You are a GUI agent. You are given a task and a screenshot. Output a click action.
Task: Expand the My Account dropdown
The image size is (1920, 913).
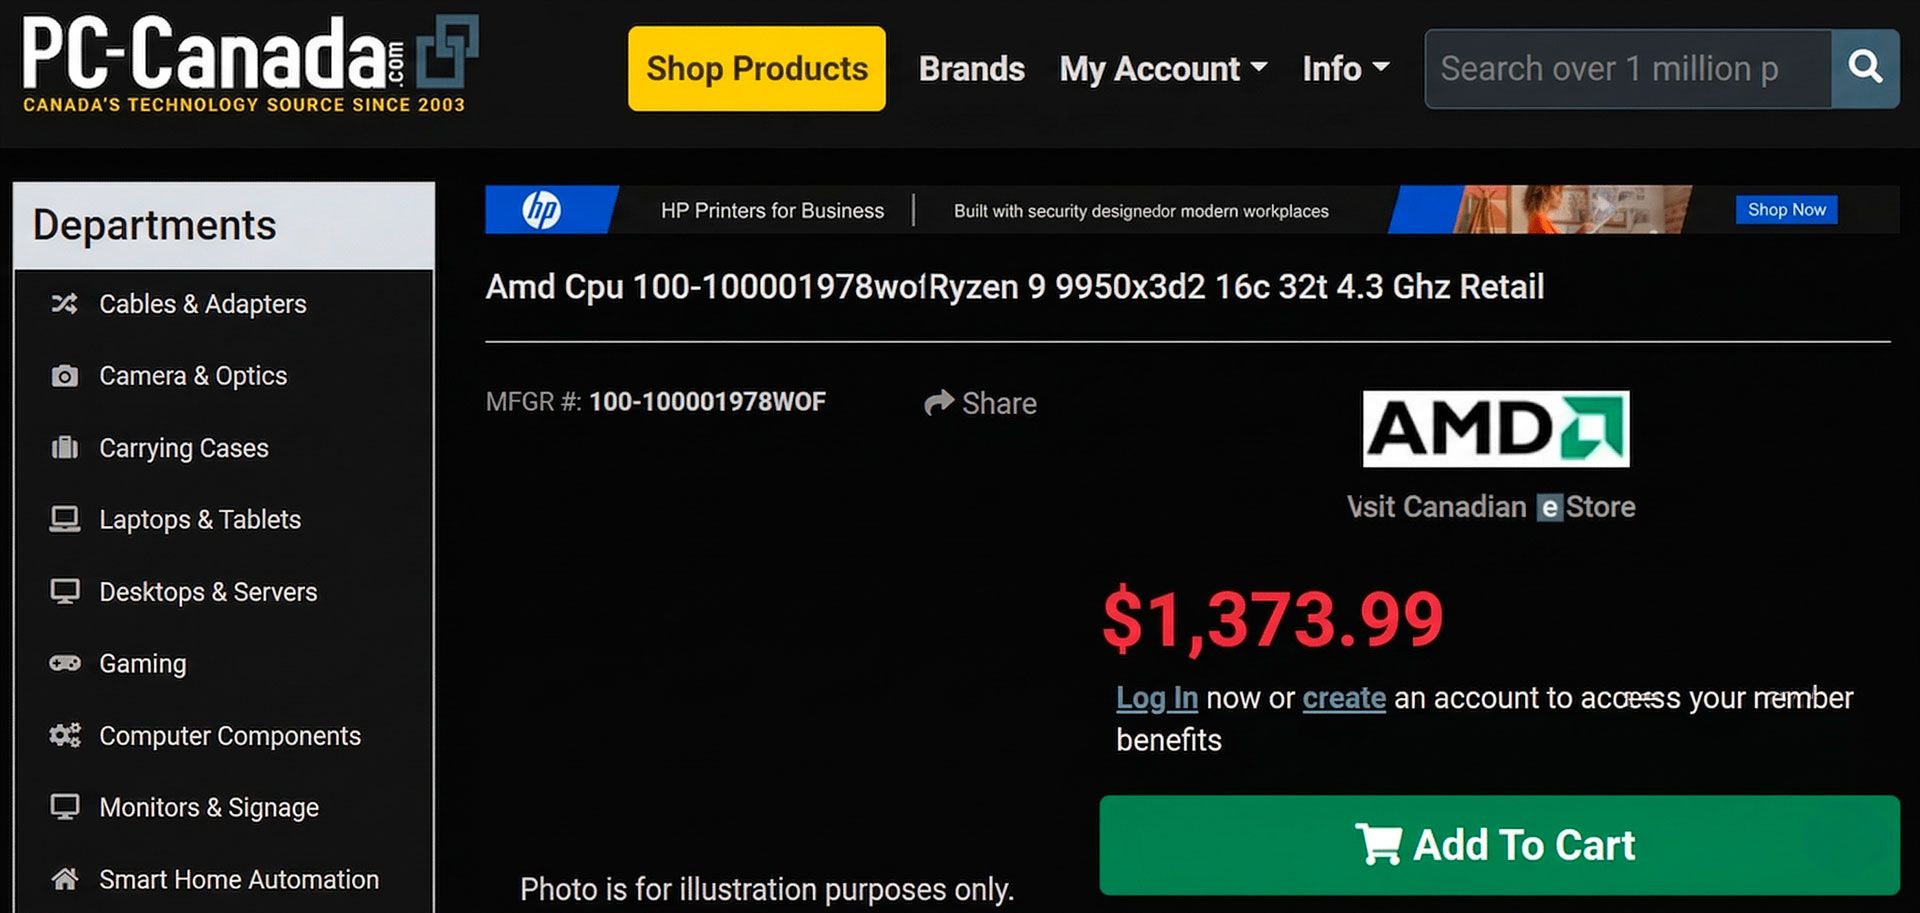coord(1163,69)
